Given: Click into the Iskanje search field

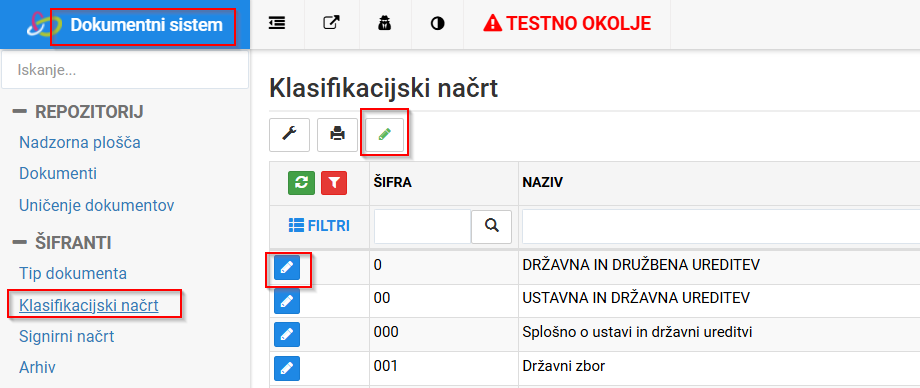Looking at the screenshot, I should click(x=125, y=70).
